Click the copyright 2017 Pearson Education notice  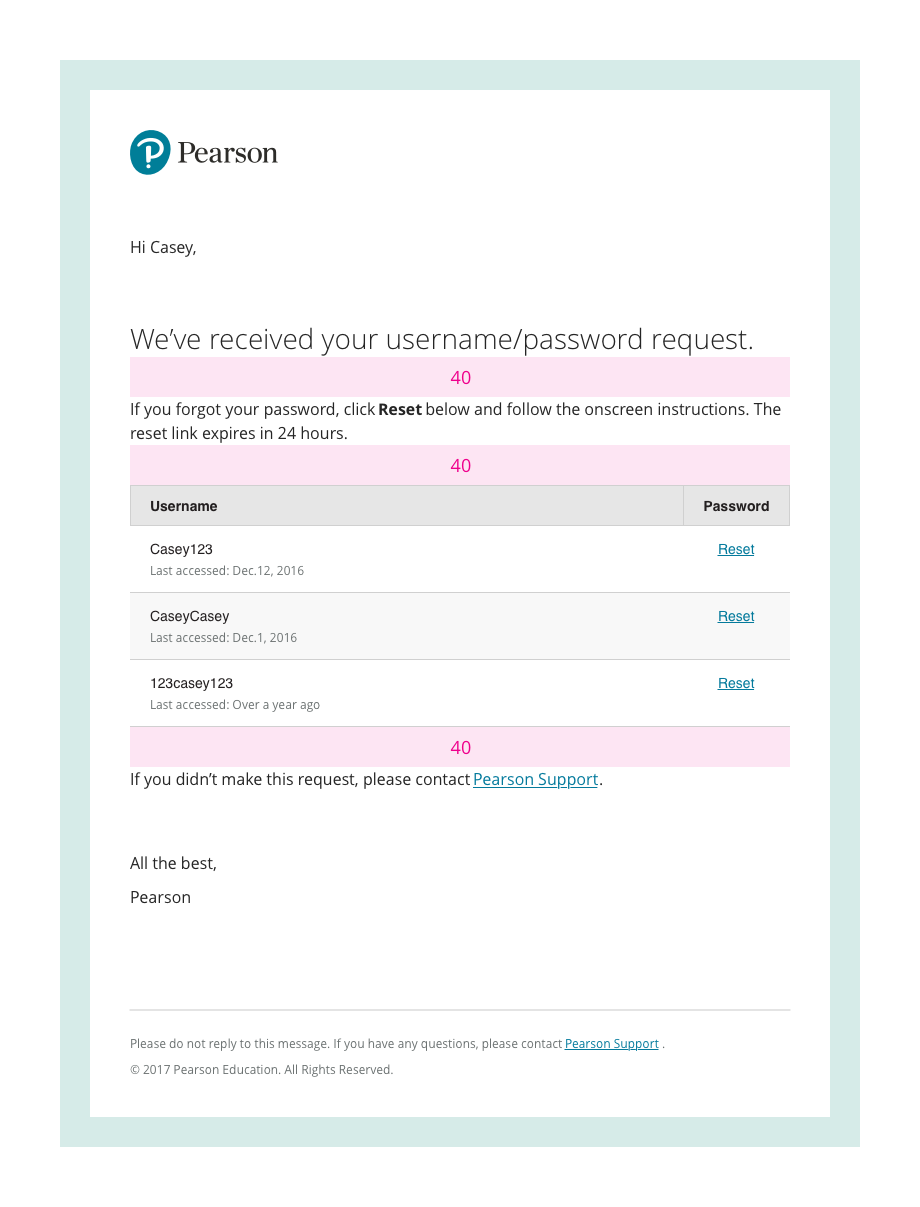coord(261,1069)
